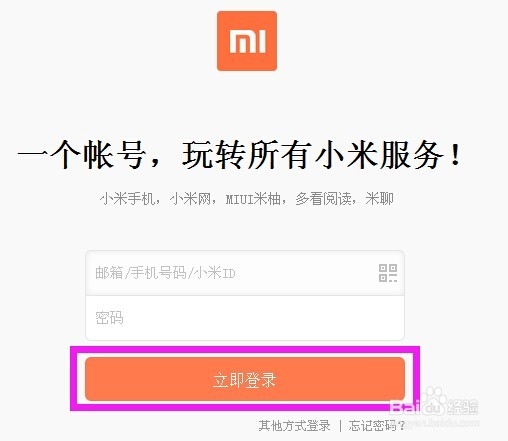This screenshot has width=508, height=441.
Task: Click the 小米手机 text in subtitle
Action: pos(127,199)
